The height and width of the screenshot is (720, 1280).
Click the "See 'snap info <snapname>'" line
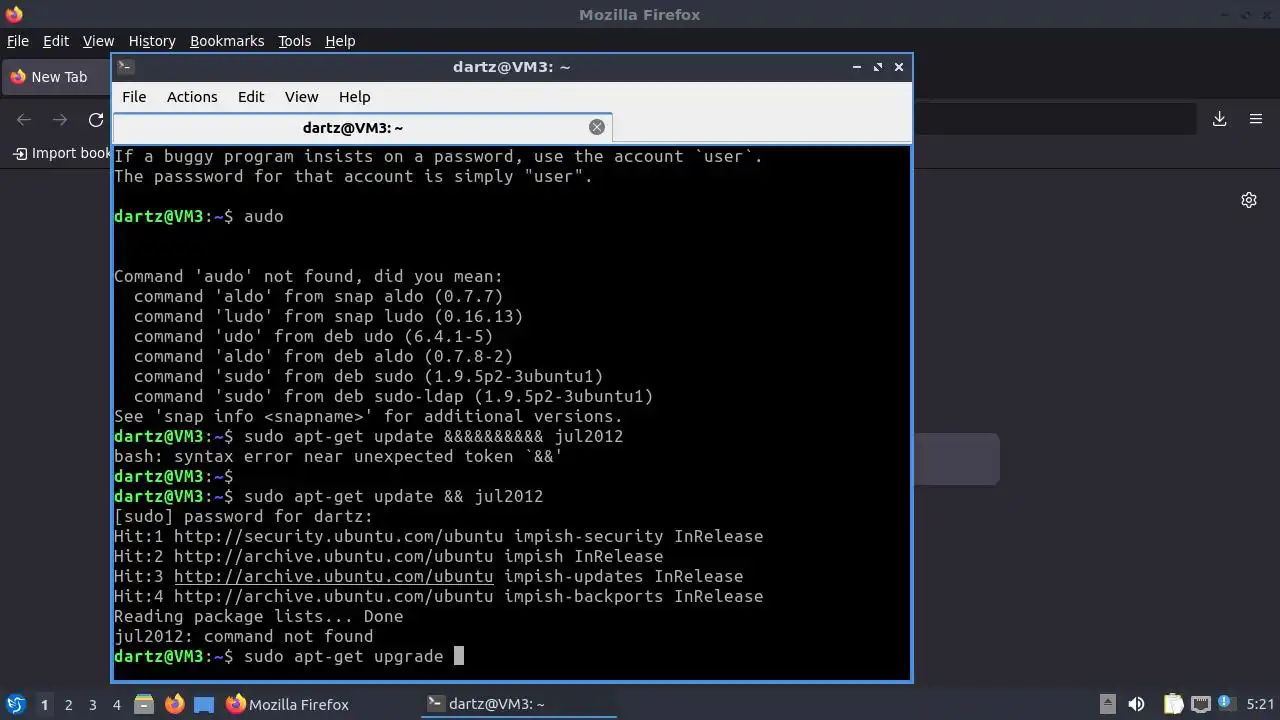(368, 416)
